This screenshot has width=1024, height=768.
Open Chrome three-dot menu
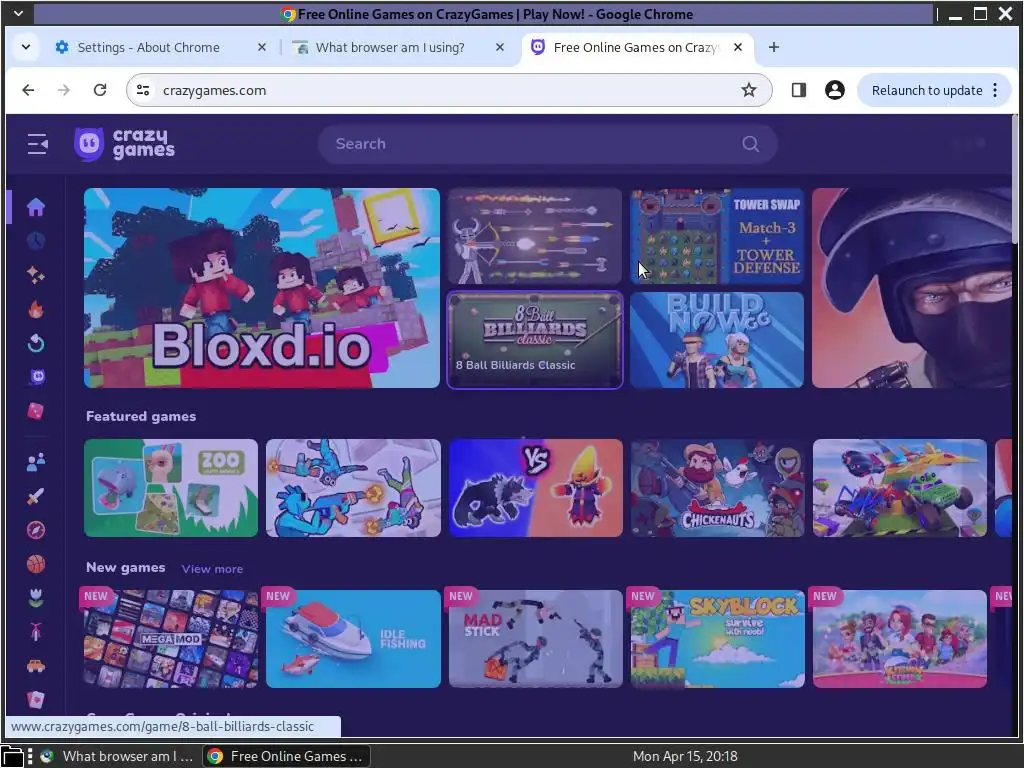click(995, 90)
